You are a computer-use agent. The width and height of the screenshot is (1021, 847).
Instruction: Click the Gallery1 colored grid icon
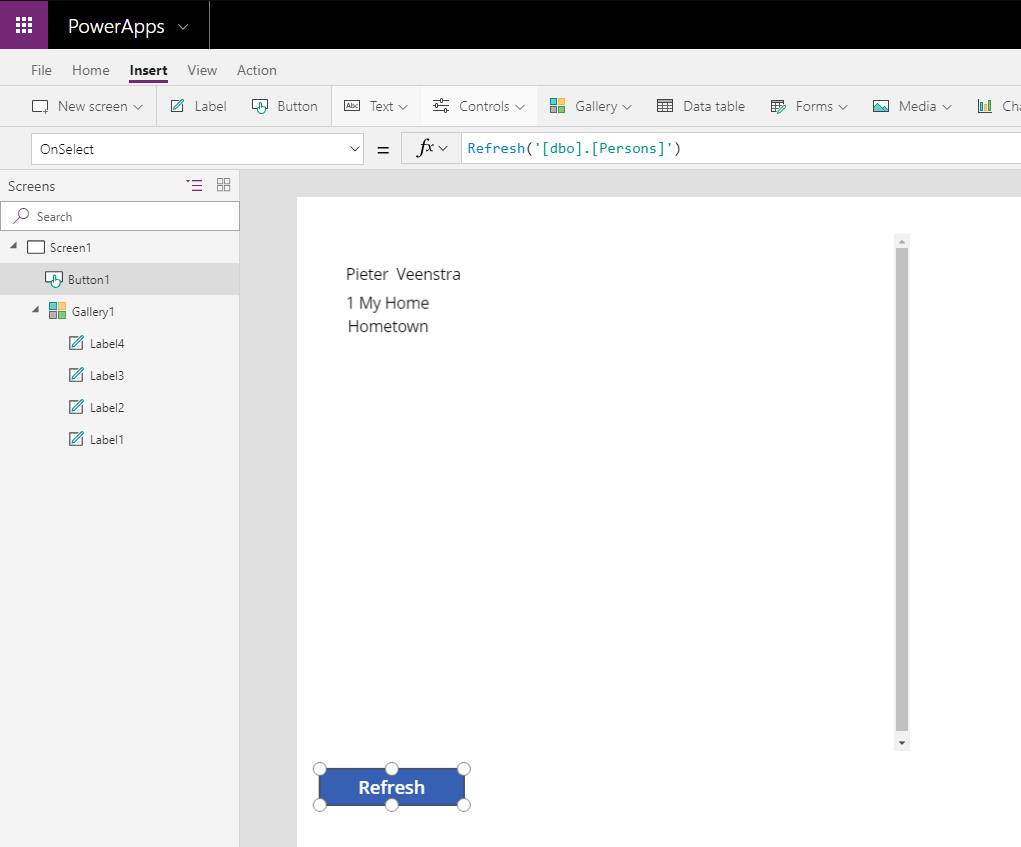pos(57,311)
